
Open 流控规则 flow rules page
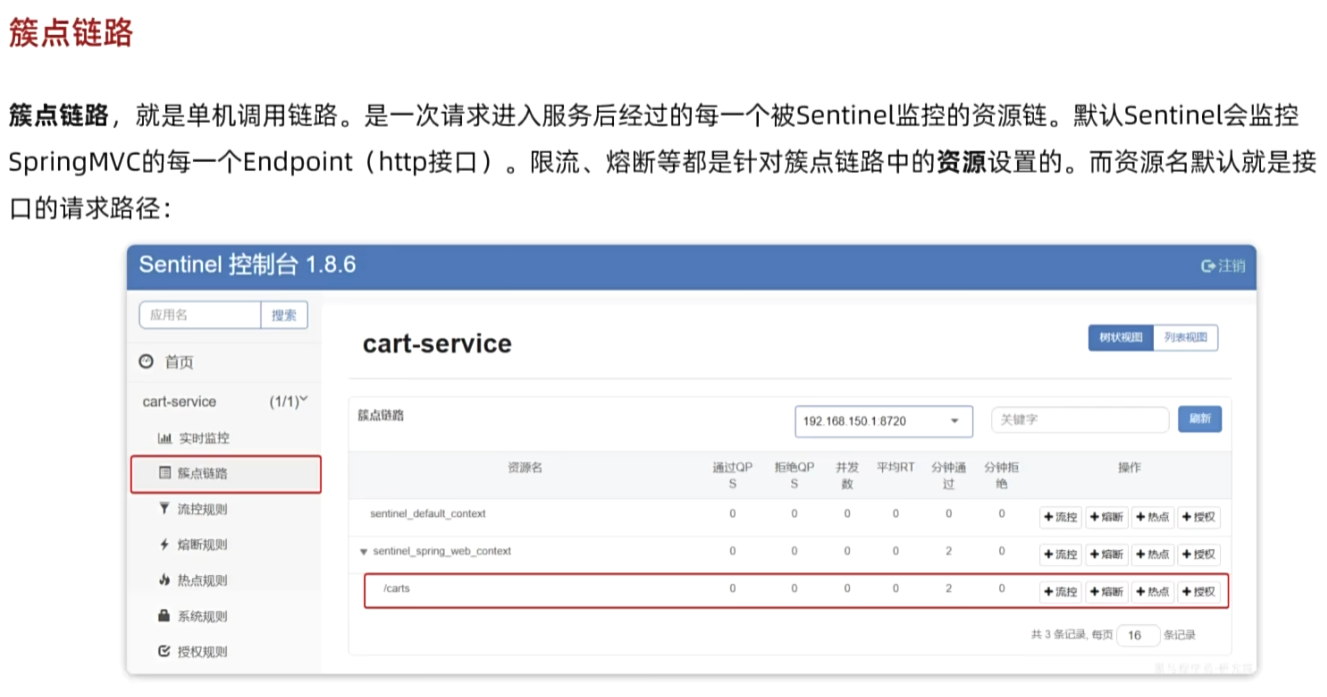192,509
